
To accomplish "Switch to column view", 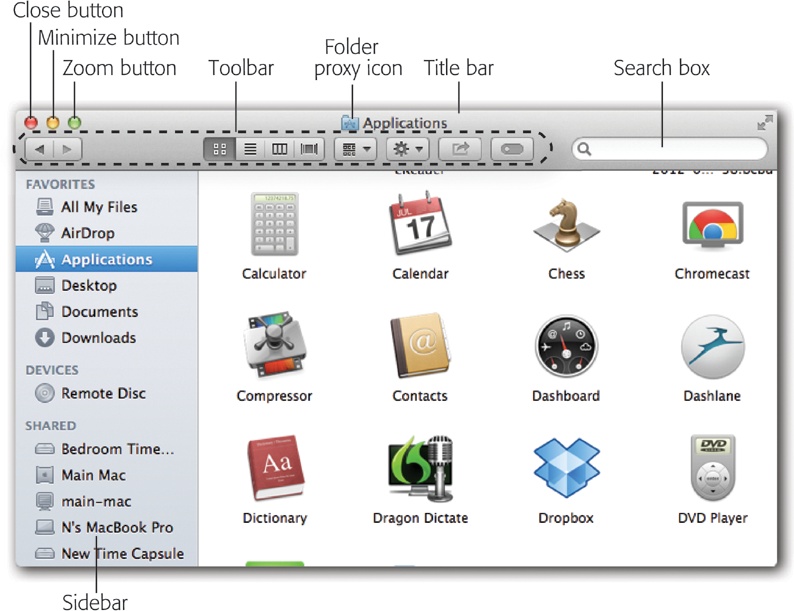I will pos(280,149).
